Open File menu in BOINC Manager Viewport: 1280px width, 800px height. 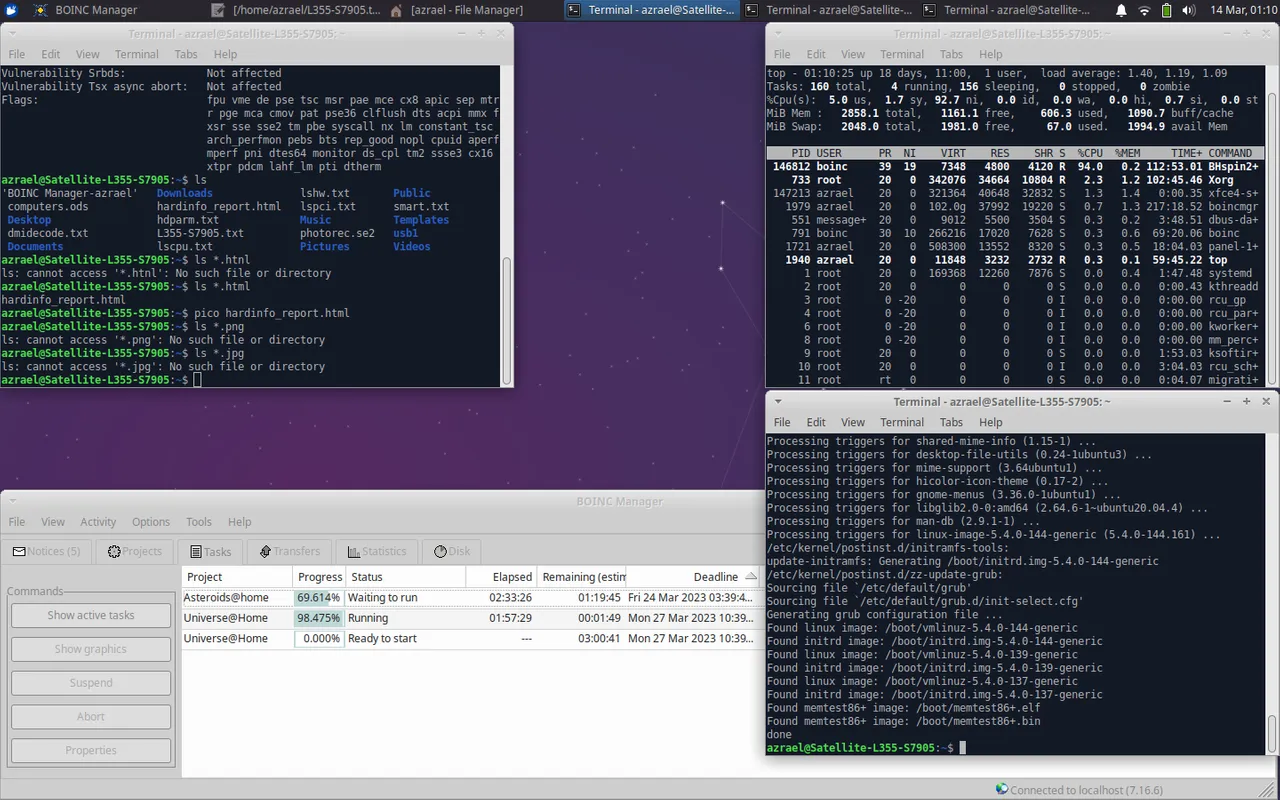pos(17,522)
